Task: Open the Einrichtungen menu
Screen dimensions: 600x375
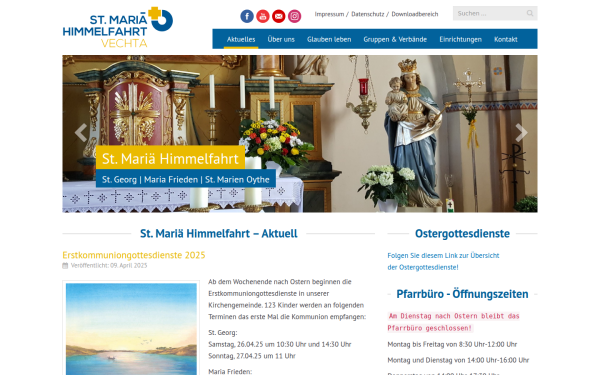Action: 460,39
